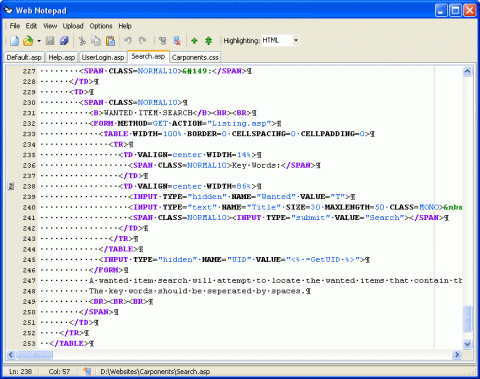Click "WANTED ITEM SEARCH" text on line 231
The width and height of the screenshot is (480, 379).
click(x=148, y=113)
